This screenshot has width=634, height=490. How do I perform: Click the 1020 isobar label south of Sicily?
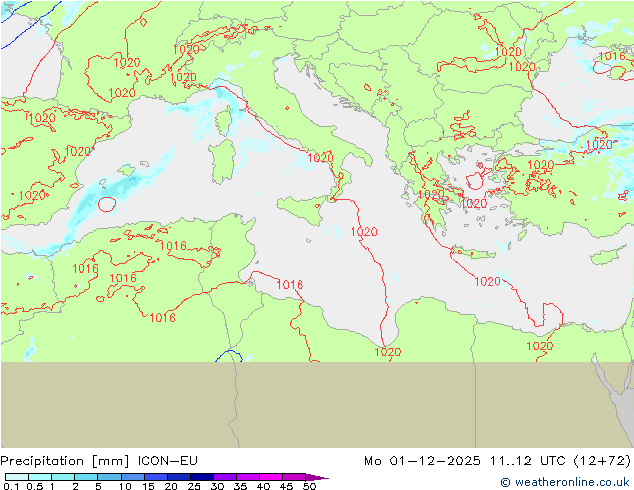pyautogui.click(x=364, y=232)
